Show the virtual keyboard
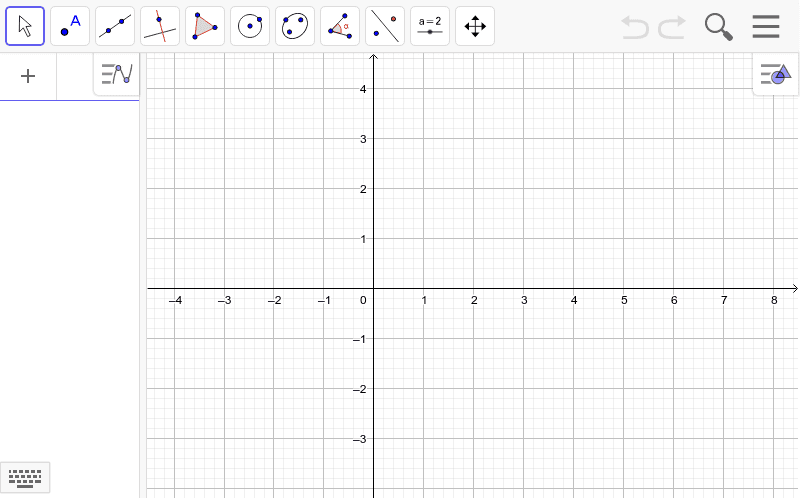Viewport: 800px width, 500px height. pyautogui.click(x=25, y=478)
